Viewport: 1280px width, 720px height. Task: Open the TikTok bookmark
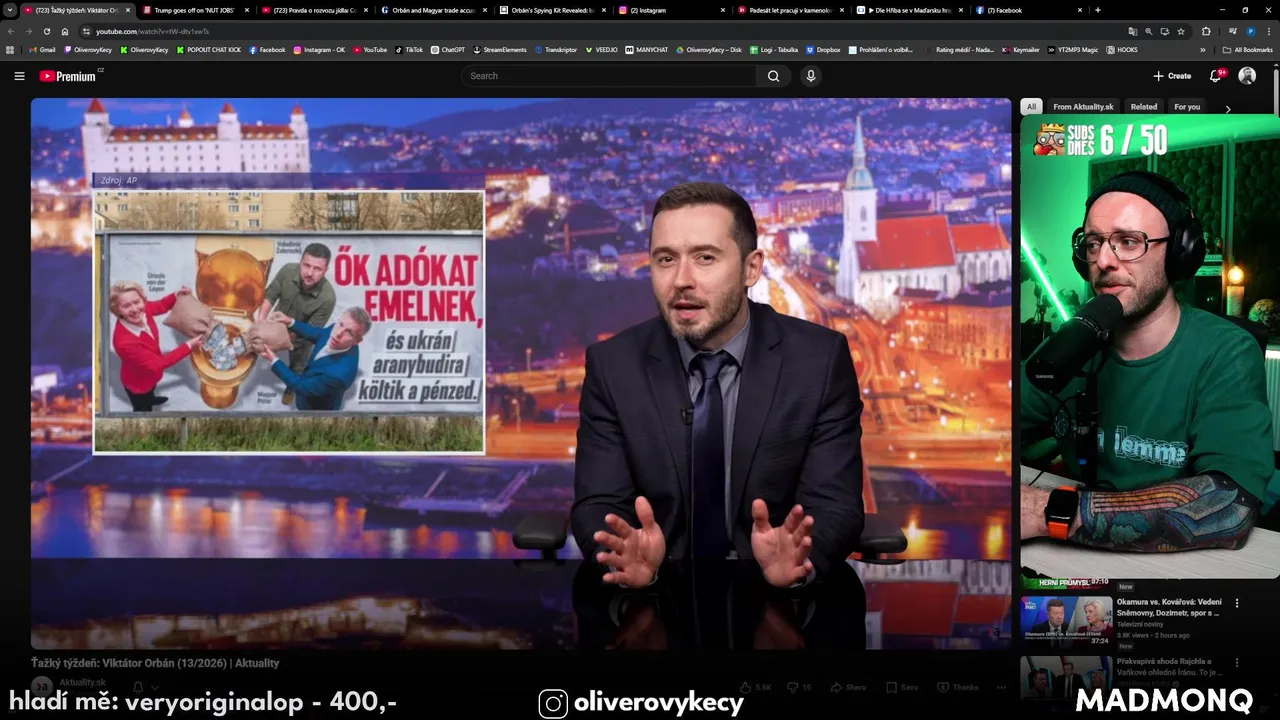coord(409,49)
